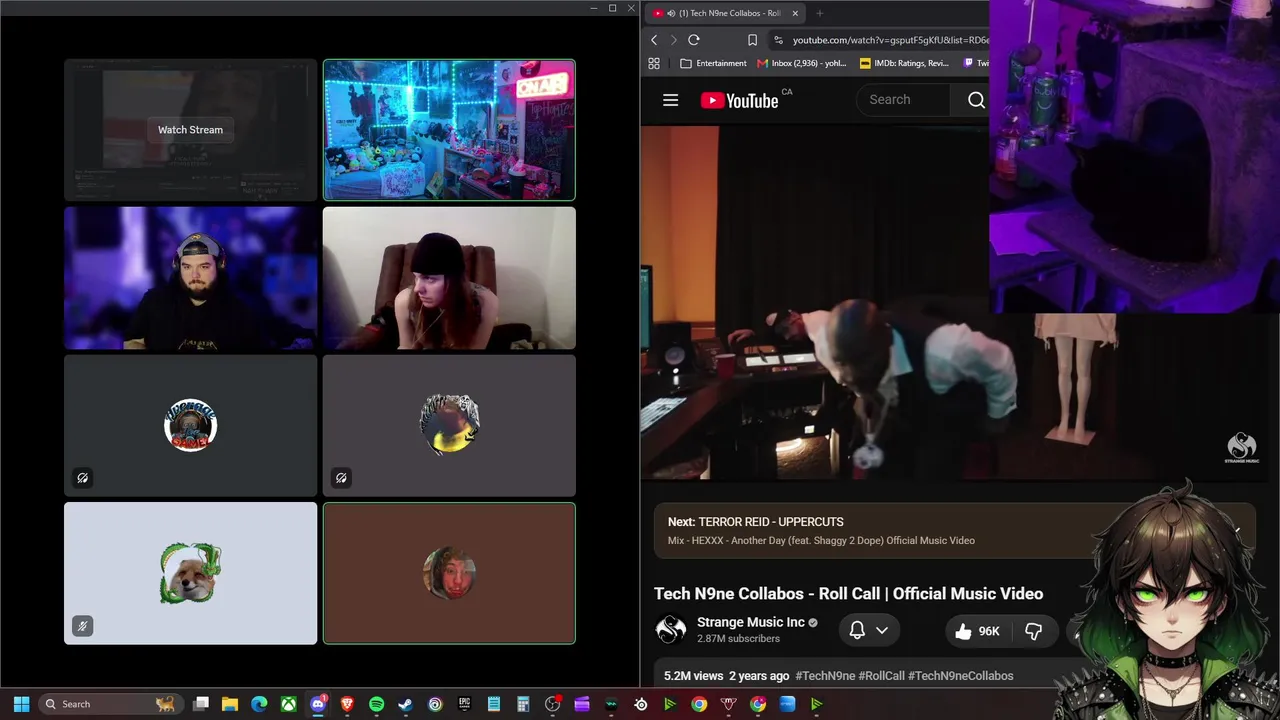Image resolution: width=1280 pixels, height=720 pixels.
Task: Open a new browser tab
Action: [820, 13]
